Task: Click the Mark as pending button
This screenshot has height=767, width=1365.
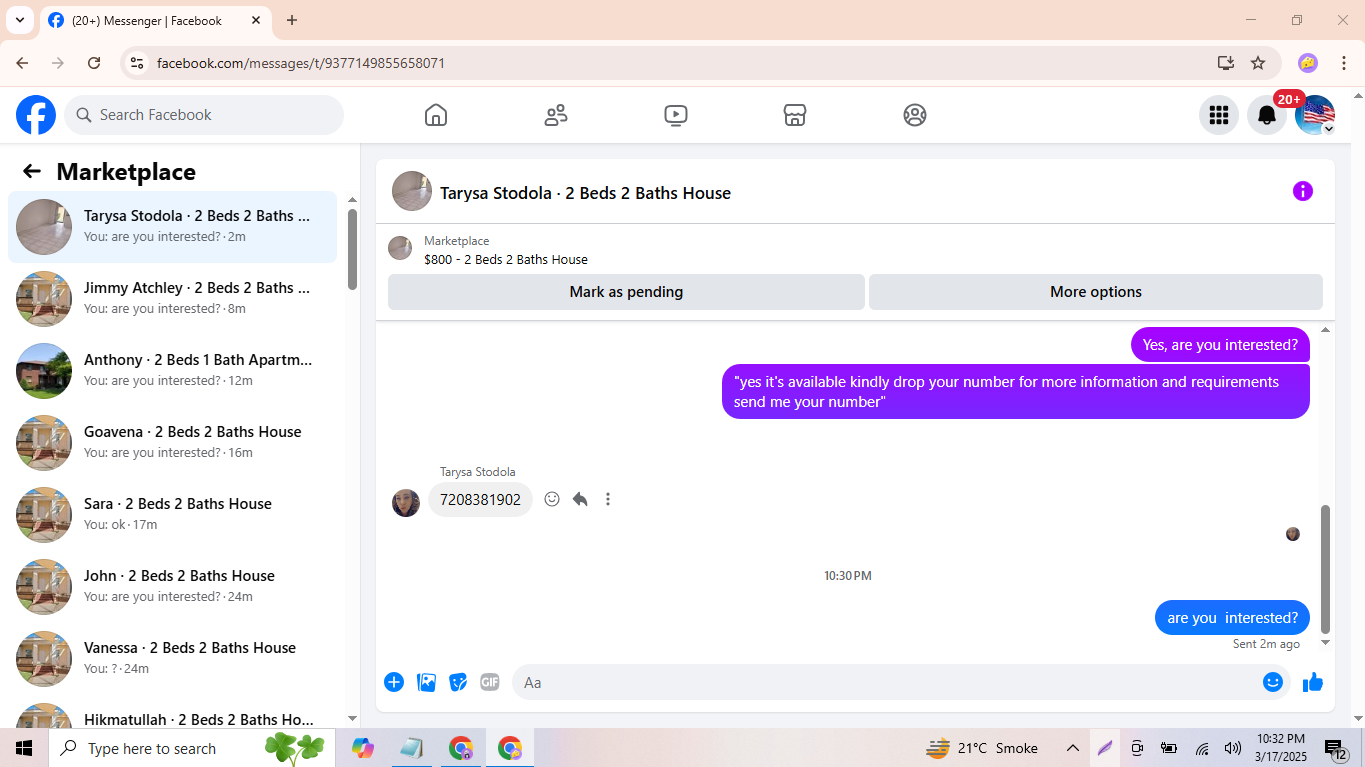Action: point(626,292)
